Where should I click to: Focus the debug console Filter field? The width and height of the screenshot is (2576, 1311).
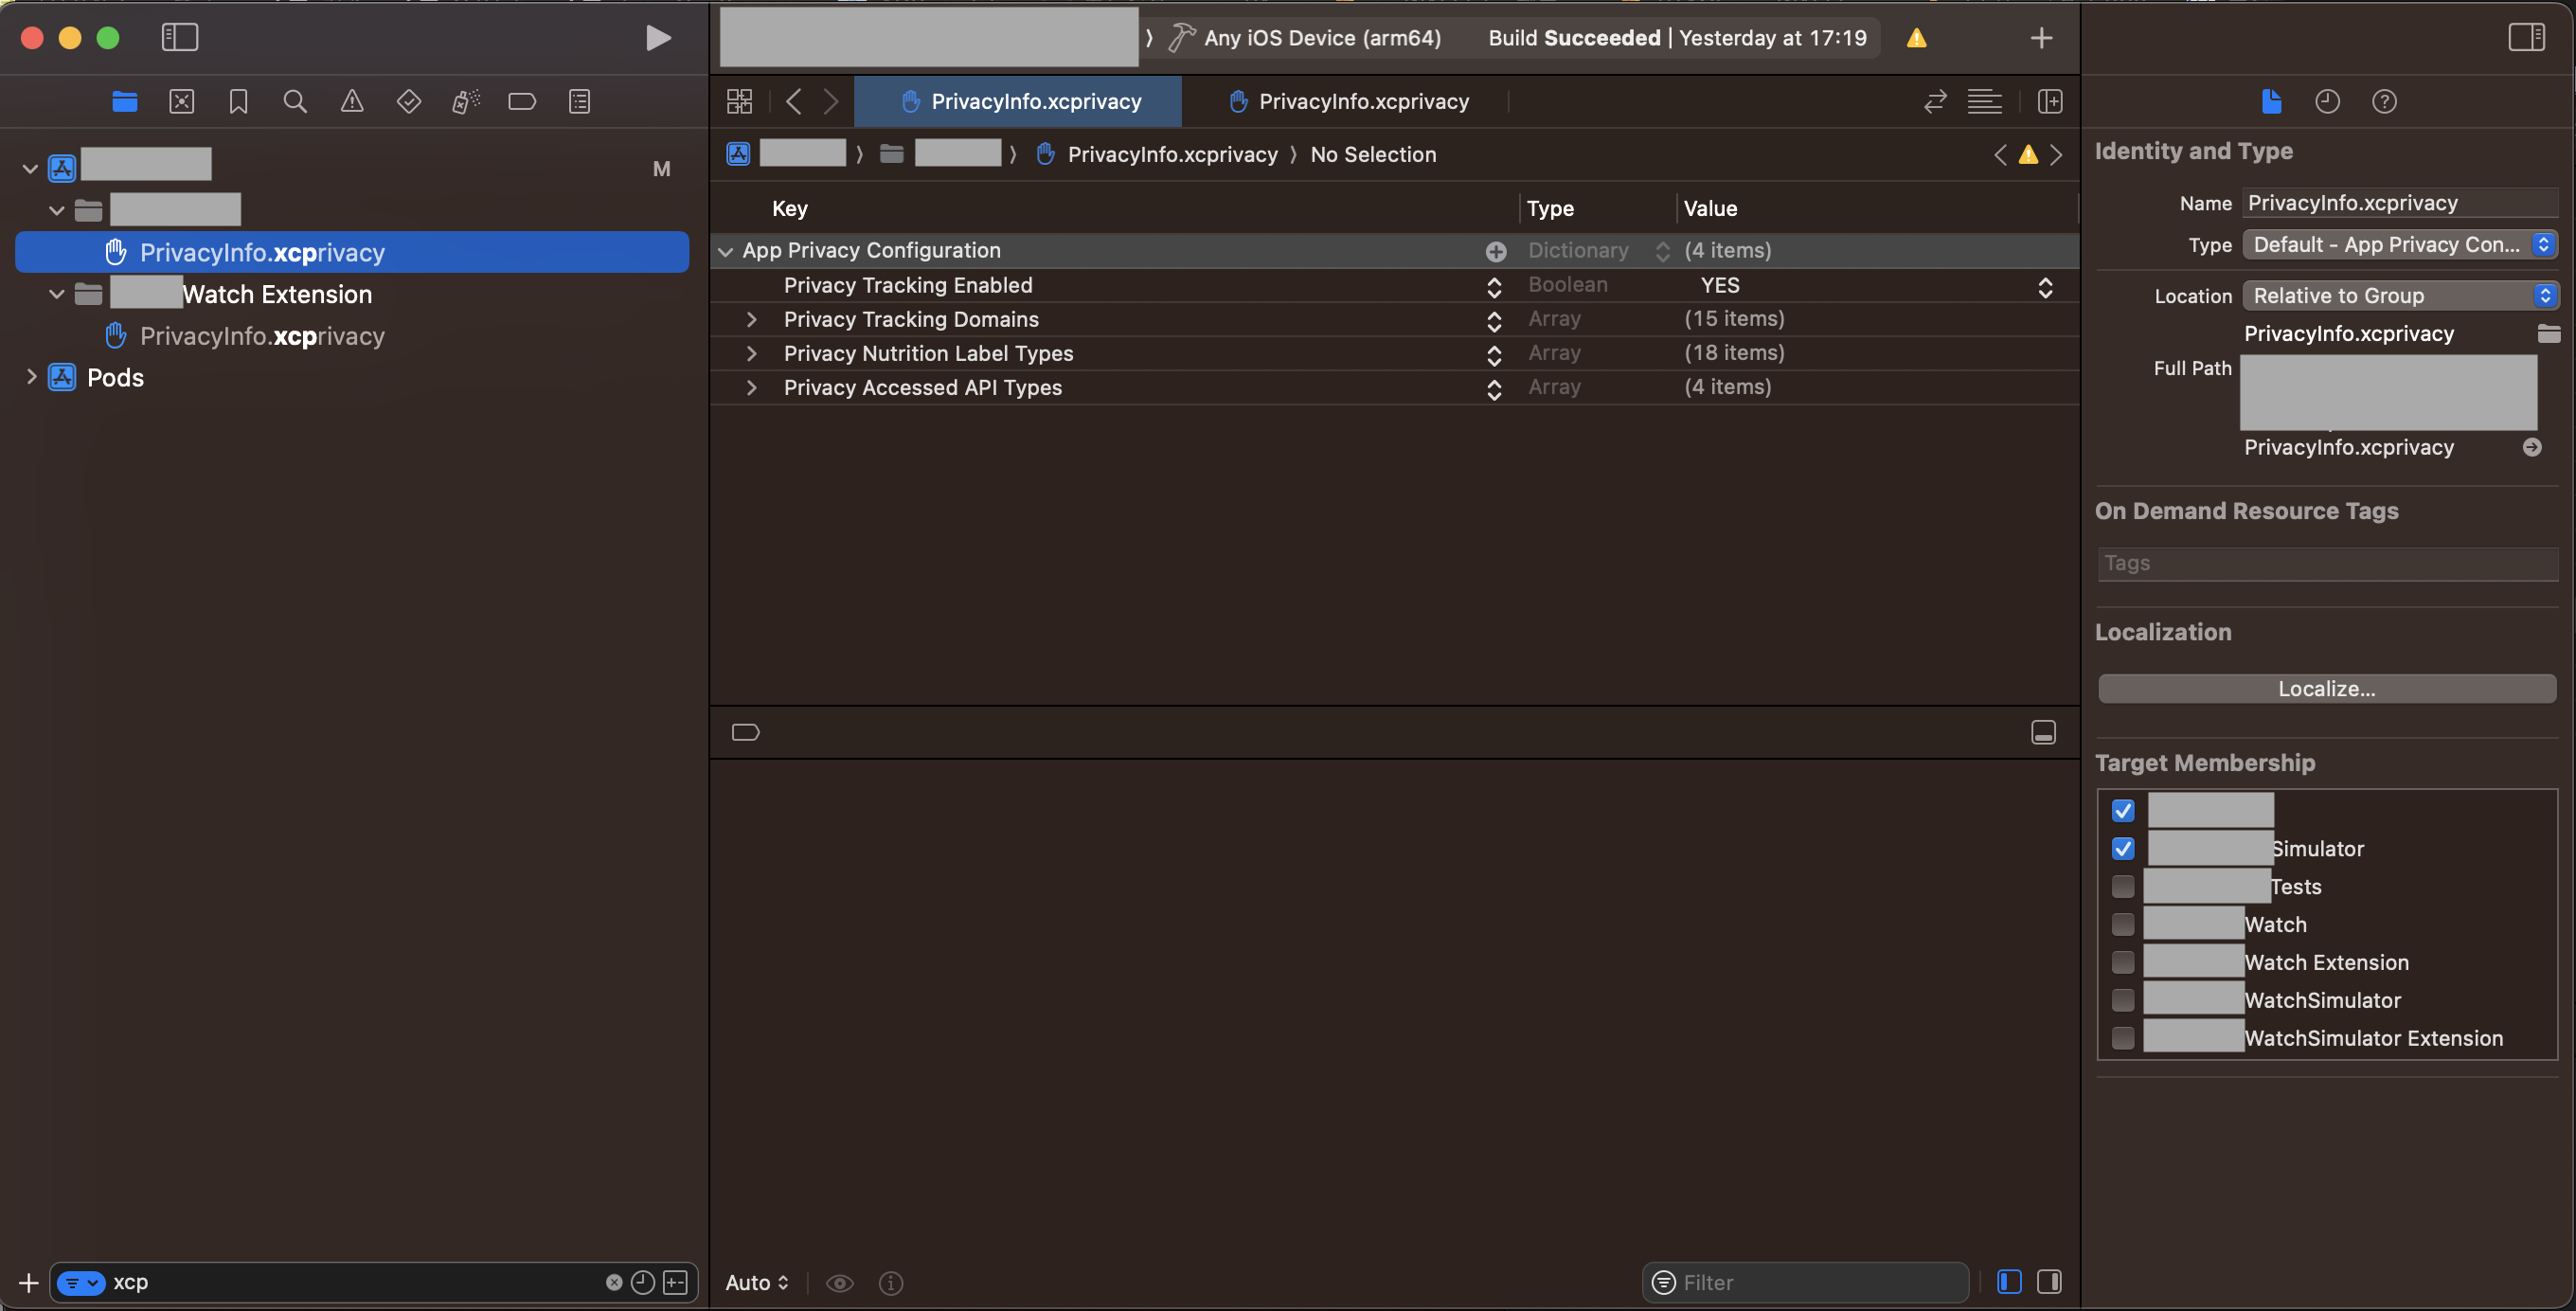(x=1805, y=1282)
